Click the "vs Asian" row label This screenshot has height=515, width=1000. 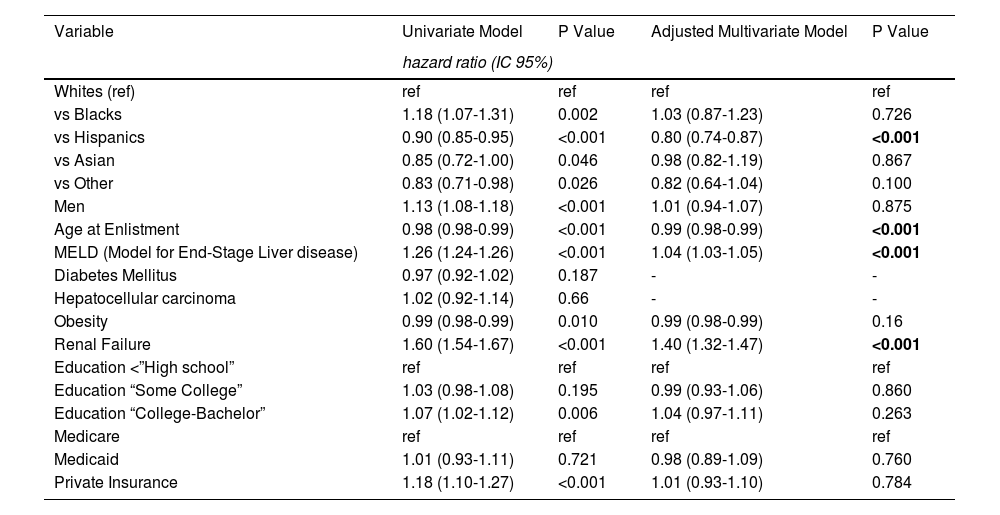pyautogui.click(x=84, y=160)
